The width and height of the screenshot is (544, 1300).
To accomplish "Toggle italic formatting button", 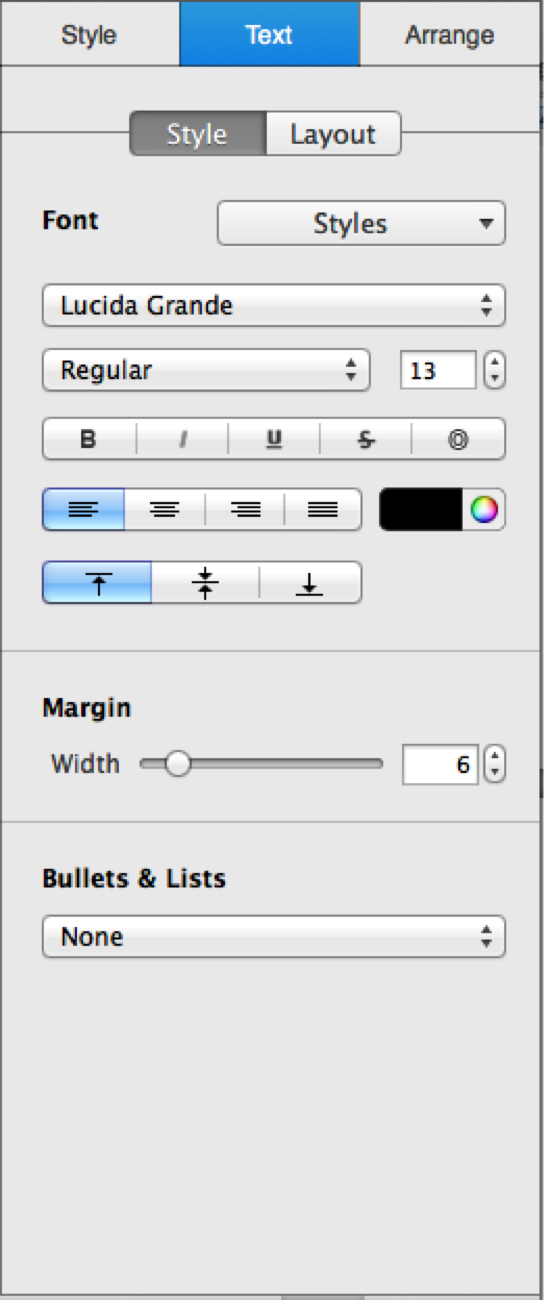I will click(182, 439).
